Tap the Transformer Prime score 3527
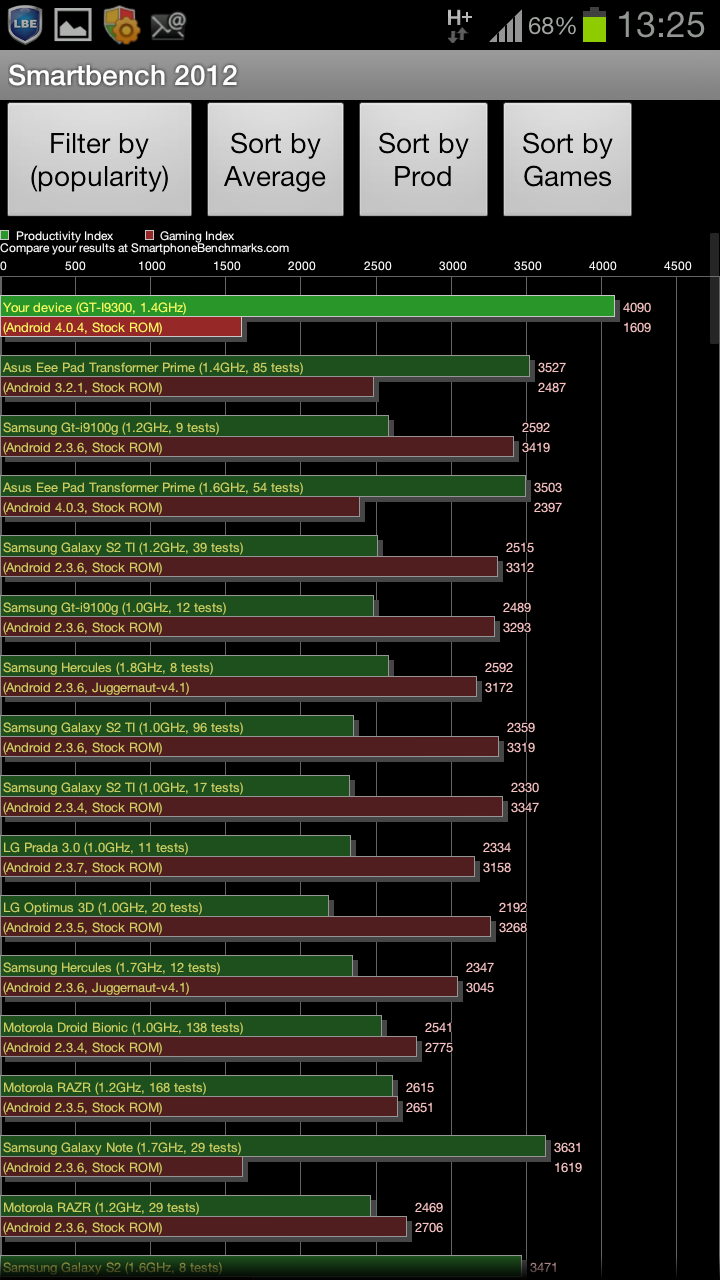 552,368
